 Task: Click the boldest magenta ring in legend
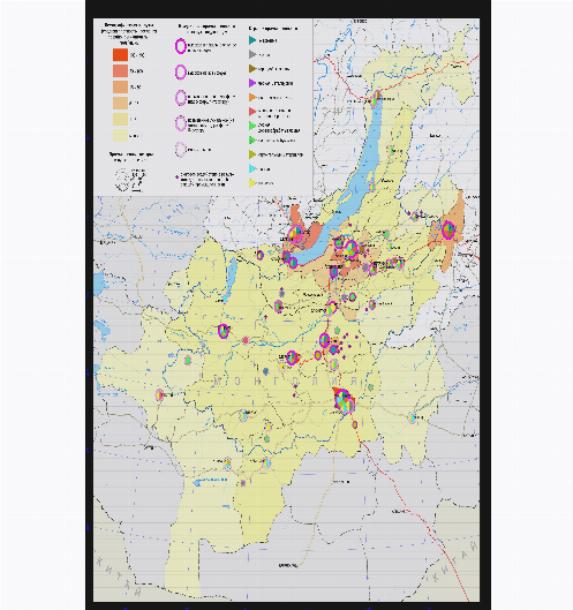click(x=180, y=46)
